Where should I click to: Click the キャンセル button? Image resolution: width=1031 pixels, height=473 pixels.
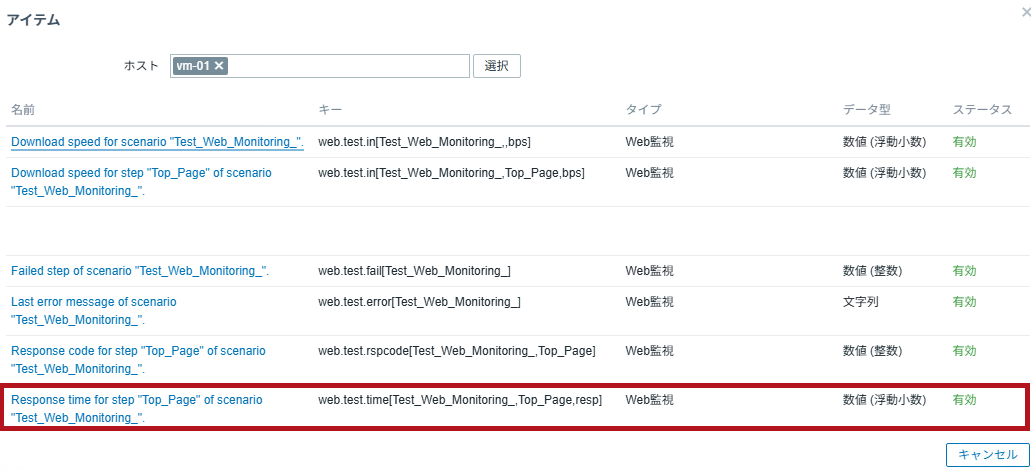[988, 455]
